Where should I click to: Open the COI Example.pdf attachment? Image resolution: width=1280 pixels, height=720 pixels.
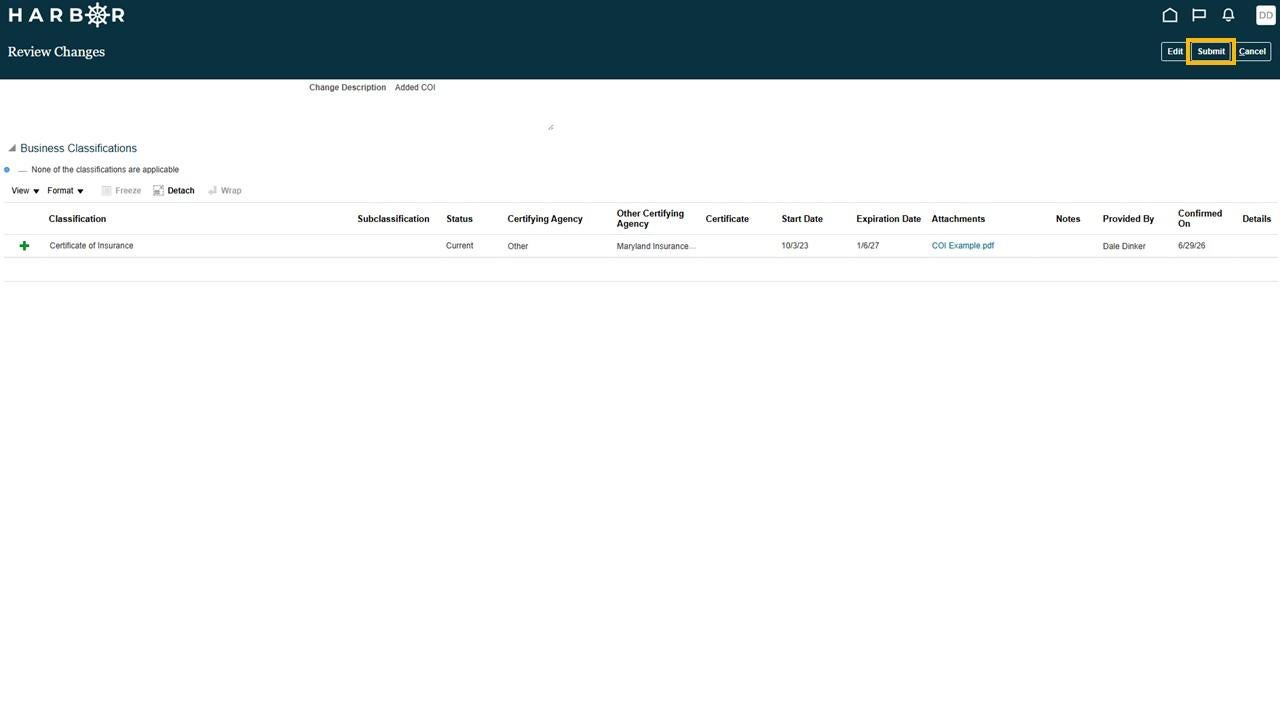[x=963, y=246]
